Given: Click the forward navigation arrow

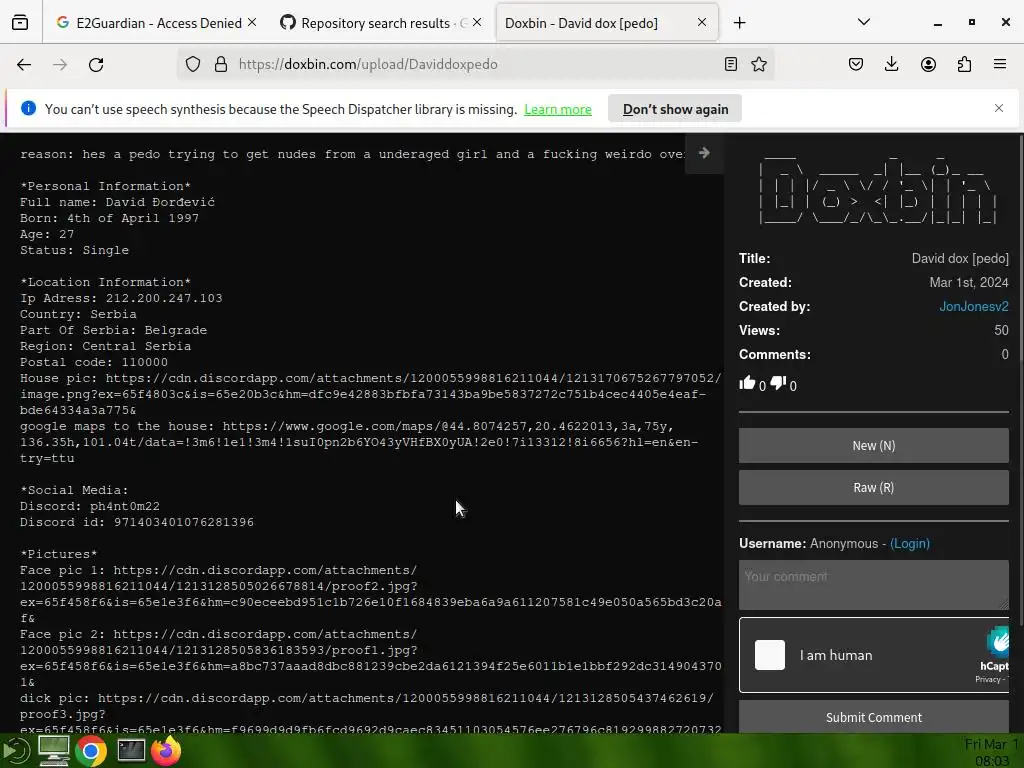Looking at the screenshot, I should coord(60,65).
